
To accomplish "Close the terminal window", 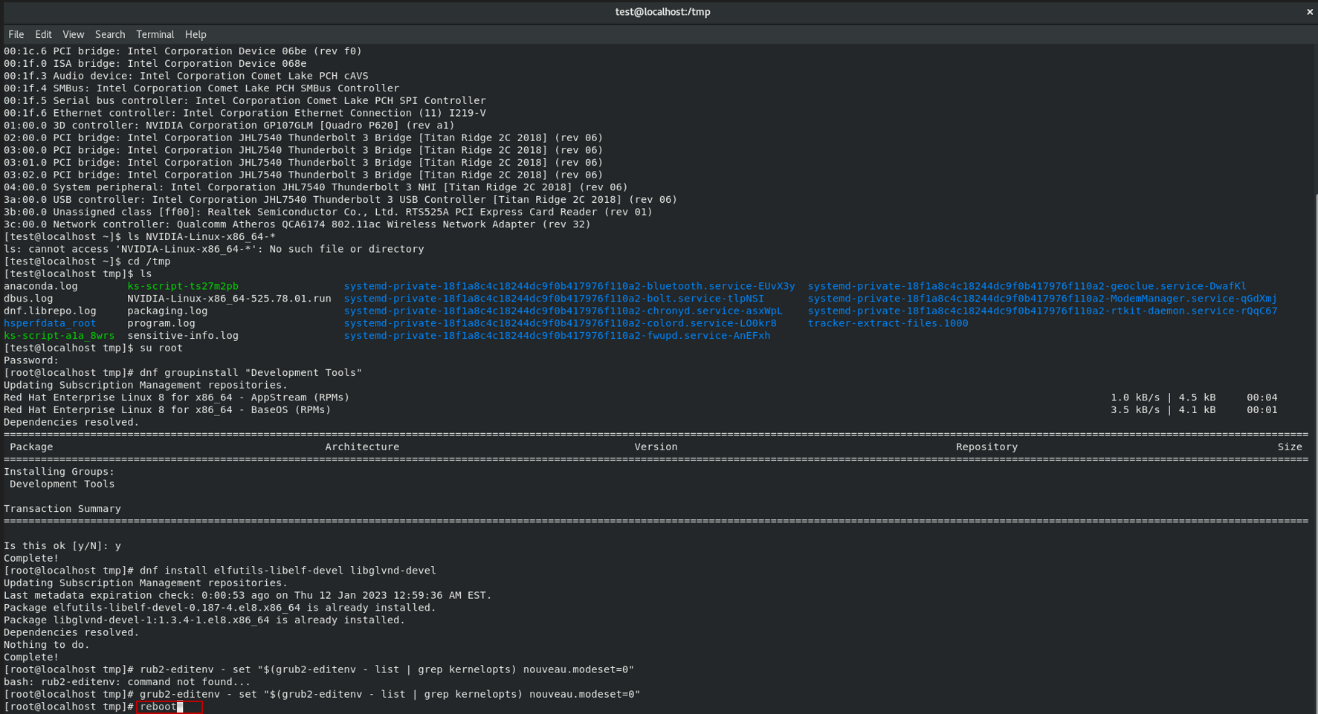I will (x=1309, y=12).
